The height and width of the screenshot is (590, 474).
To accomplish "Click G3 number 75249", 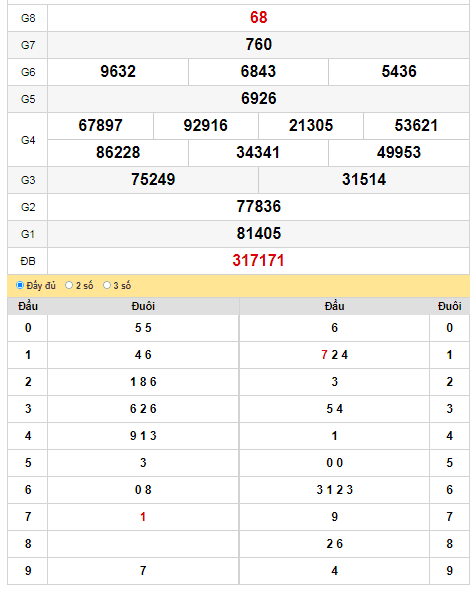I will tap(153, 179).
